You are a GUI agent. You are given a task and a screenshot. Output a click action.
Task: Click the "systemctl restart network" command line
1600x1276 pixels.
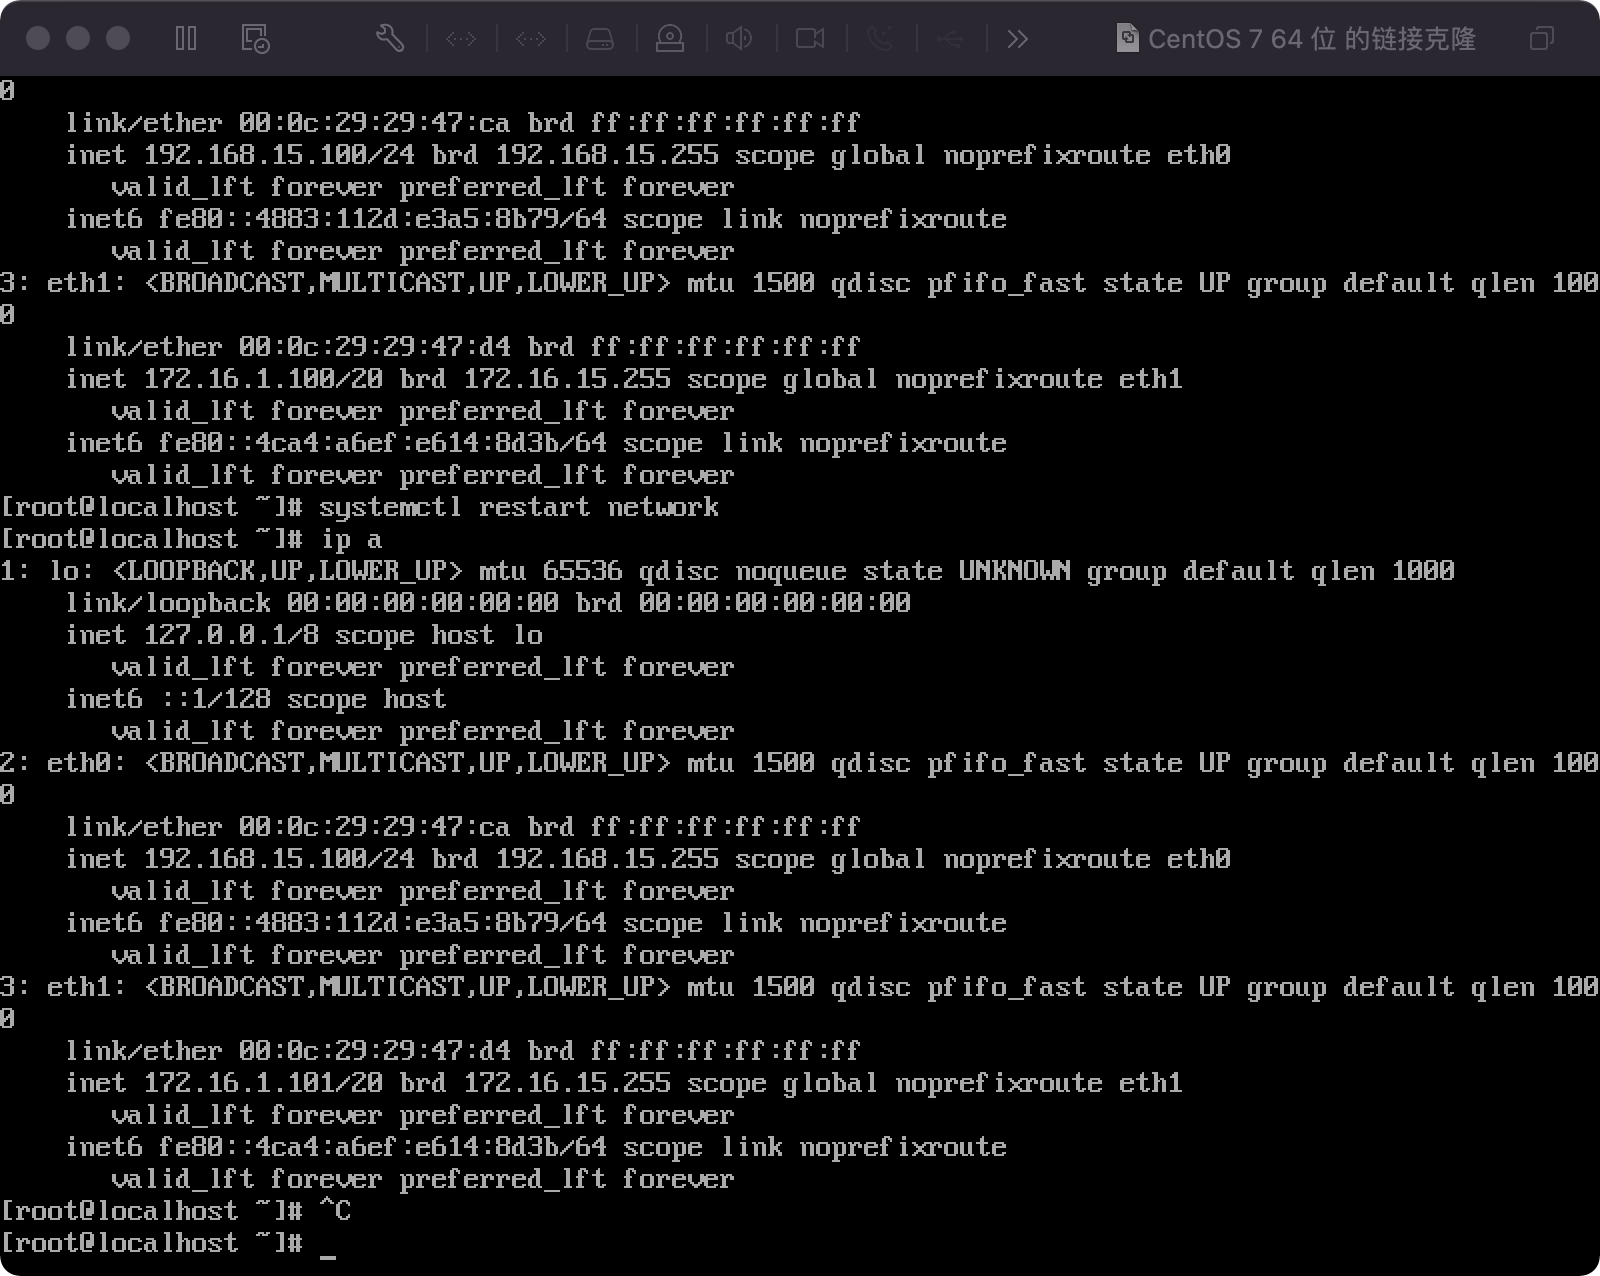360,507
